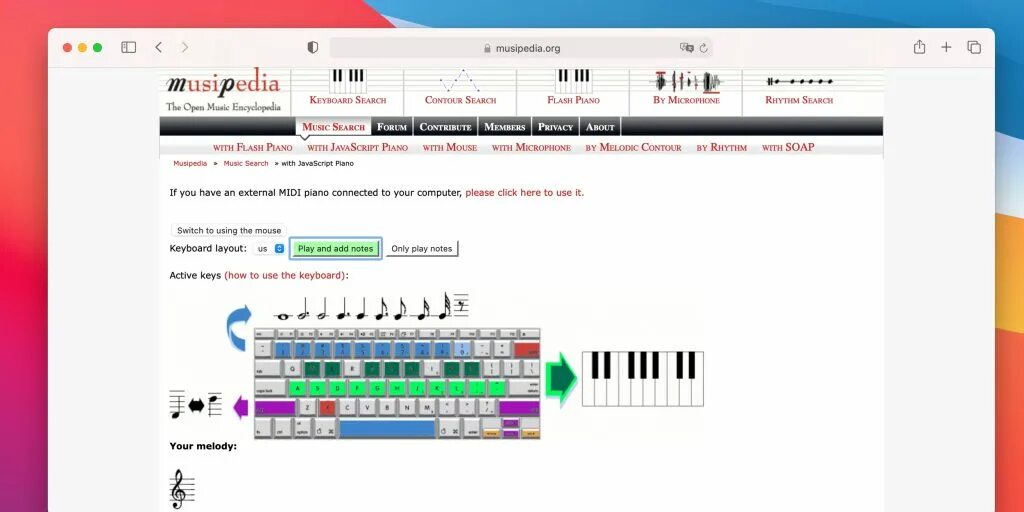The height and width of the screenshot is (512, 1024).
Task: Open the Rhythm Search text link
Action: point(799,100)
